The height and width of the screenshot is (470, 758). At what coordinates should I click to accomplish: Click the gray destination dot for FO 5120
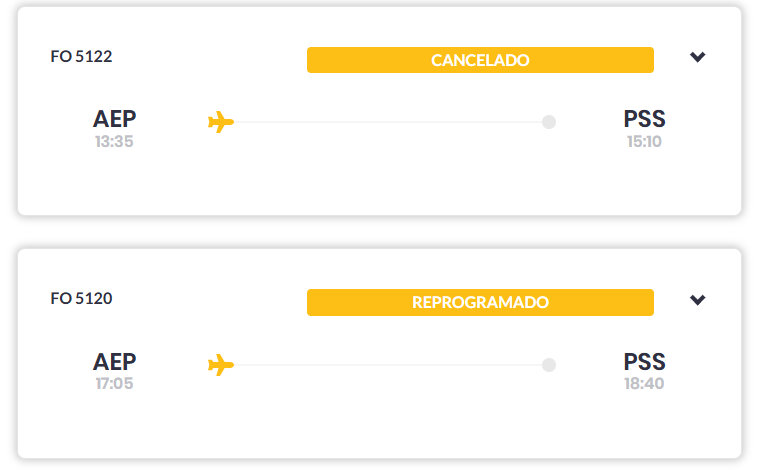548,365
